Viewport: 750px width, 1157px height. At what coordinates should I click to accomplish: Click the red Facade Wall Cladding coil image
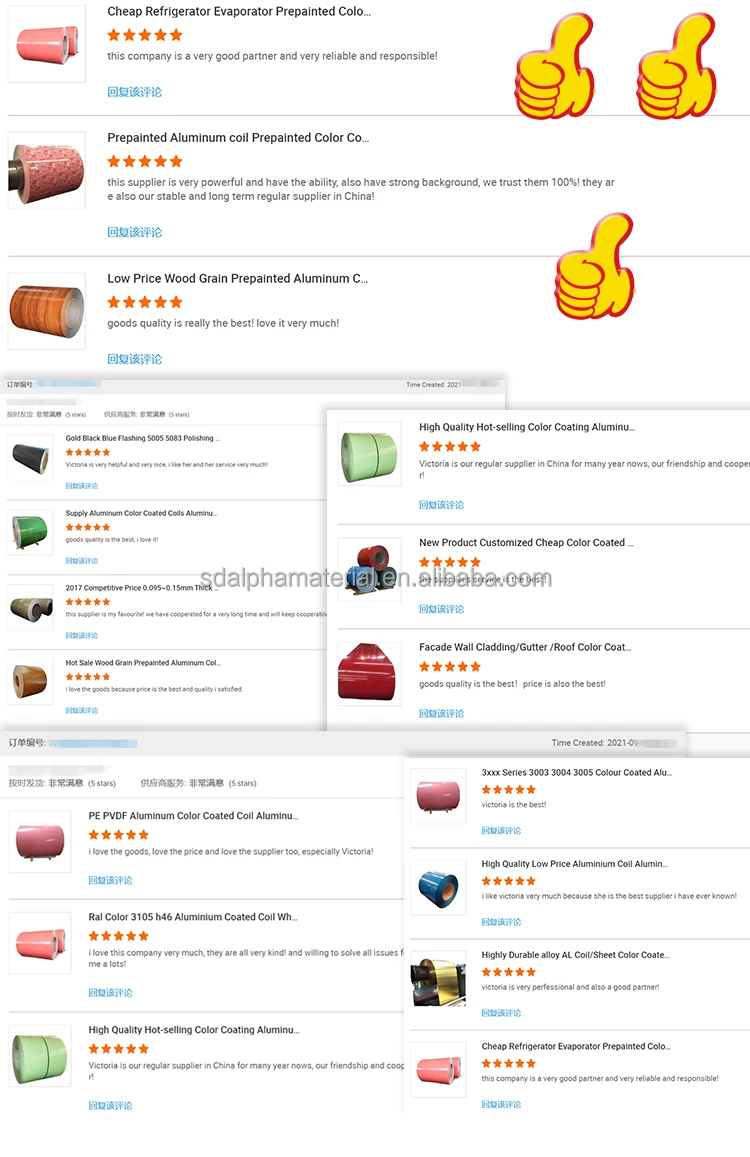click(370, 672)
